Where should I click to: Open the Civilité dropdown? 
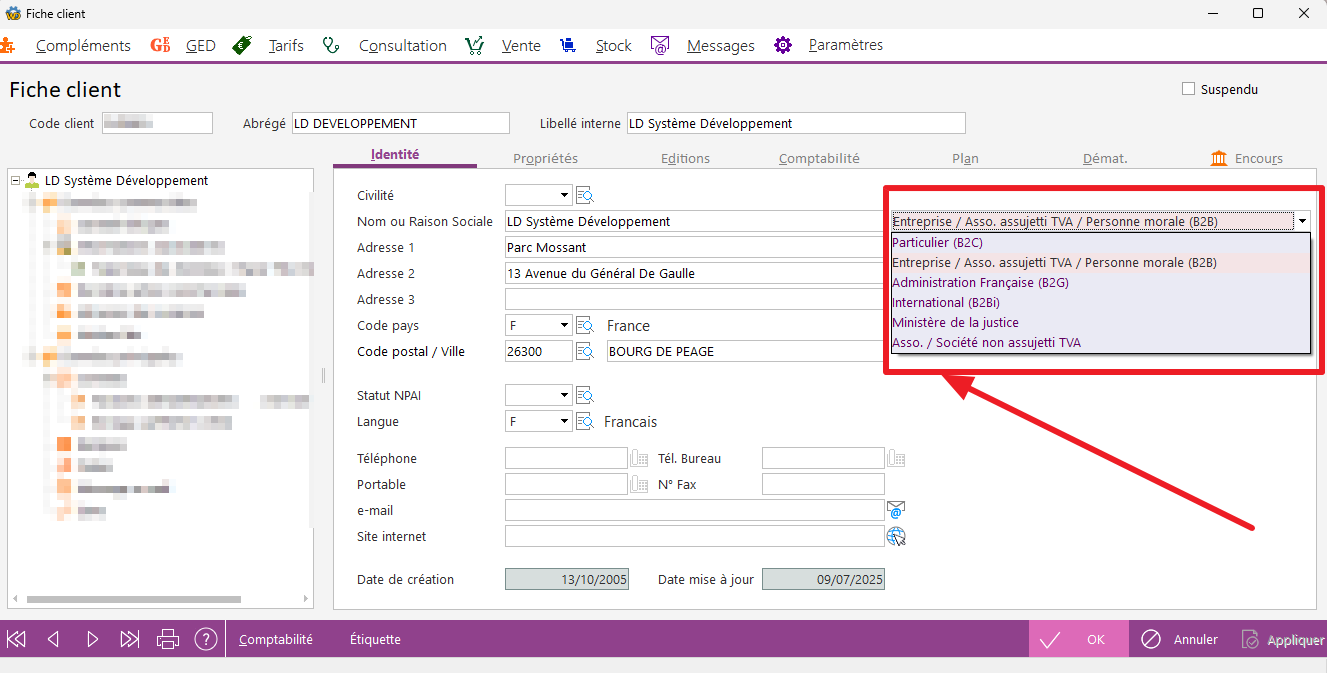tap(564, 196)
